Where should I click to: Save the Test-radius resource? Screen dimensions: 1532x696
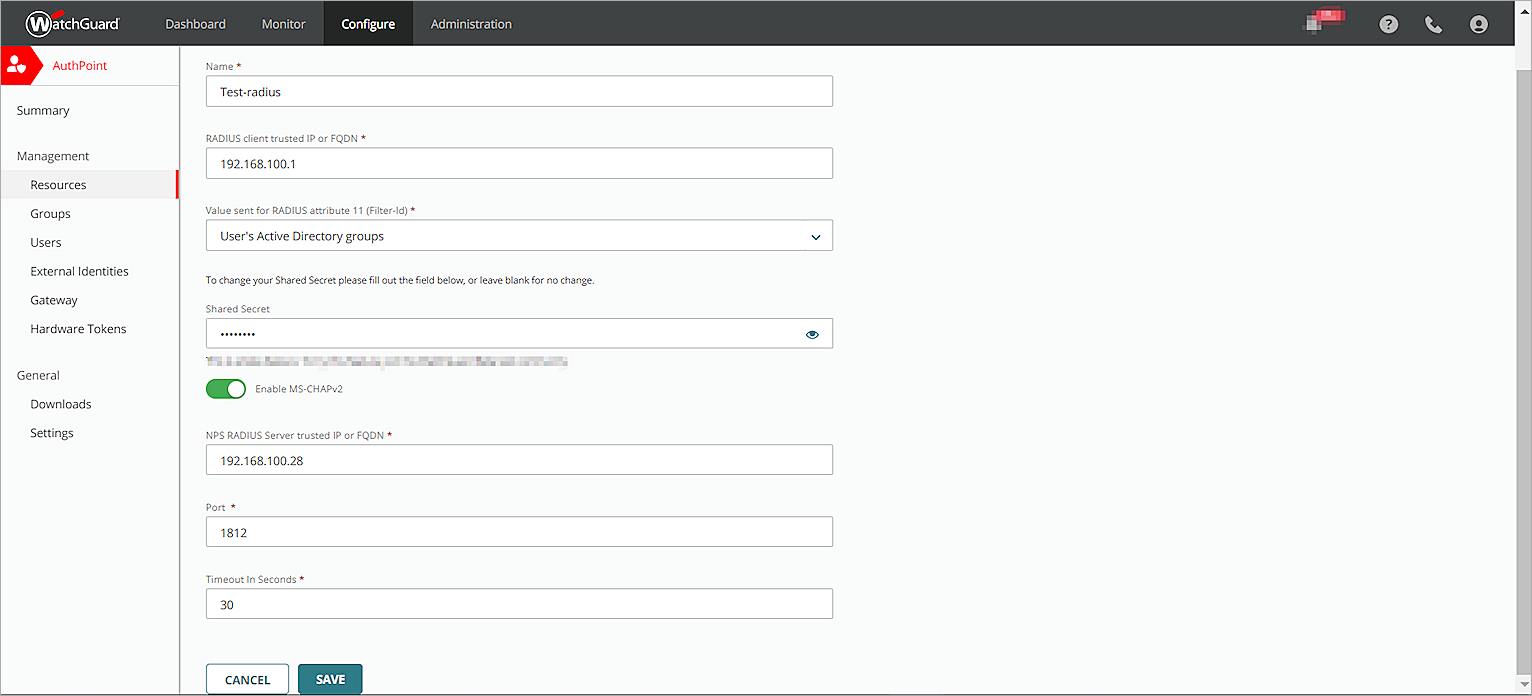point(330,679)
